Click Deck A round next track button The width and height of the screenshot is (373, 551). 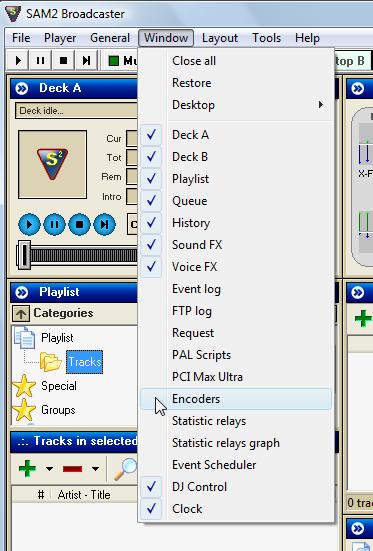pyautogui.click(x=104, y=224)
